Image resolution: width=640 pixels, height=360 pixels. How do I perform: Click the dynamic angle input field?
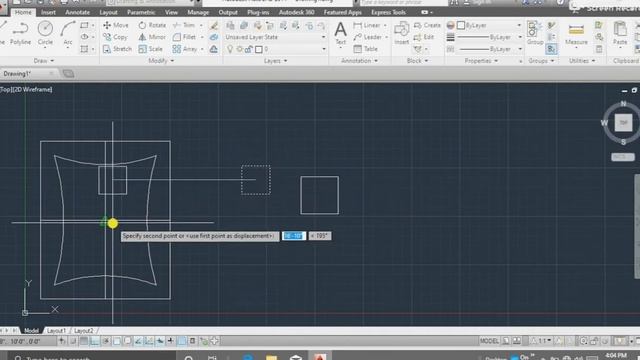click(x=320, y=236)
